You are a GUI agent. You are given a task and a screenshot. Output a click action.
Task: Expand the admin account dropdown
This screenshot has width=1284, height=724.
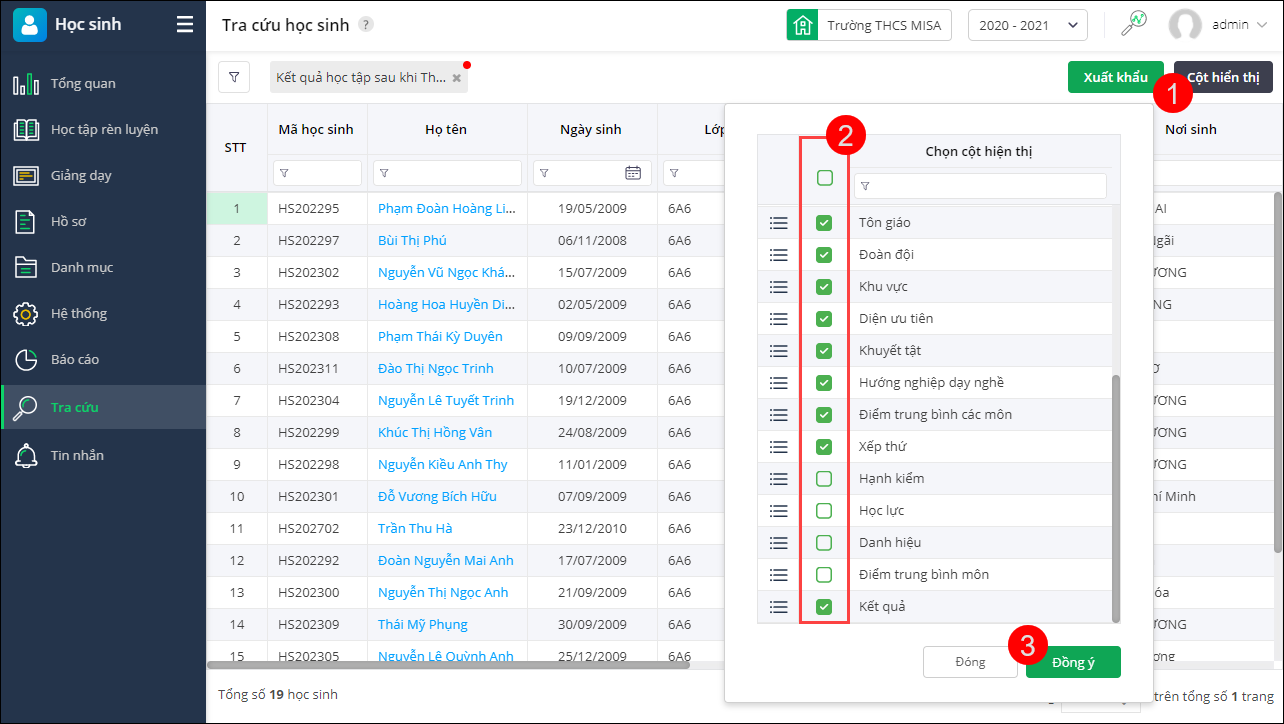tap(1260, 25)
